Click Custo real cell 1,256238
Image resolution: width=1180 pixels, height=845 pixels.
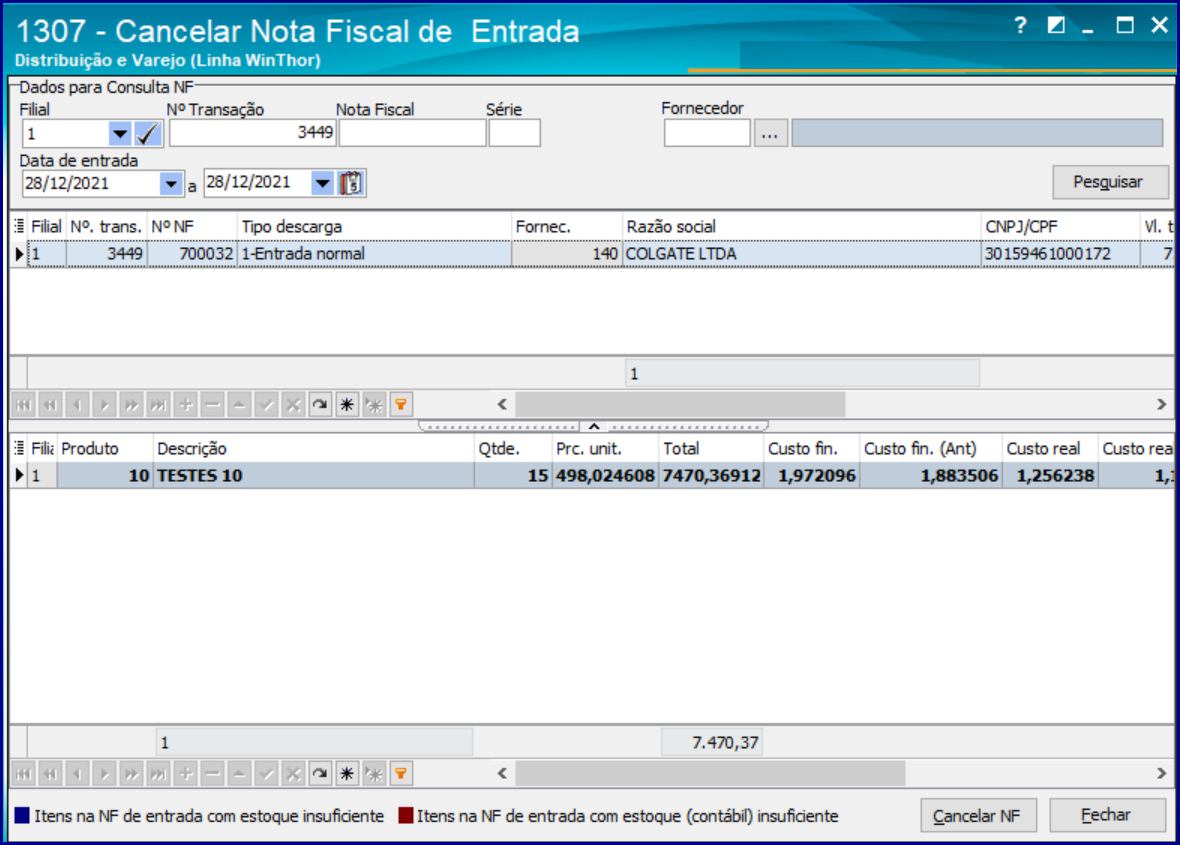pos(1050,476)
